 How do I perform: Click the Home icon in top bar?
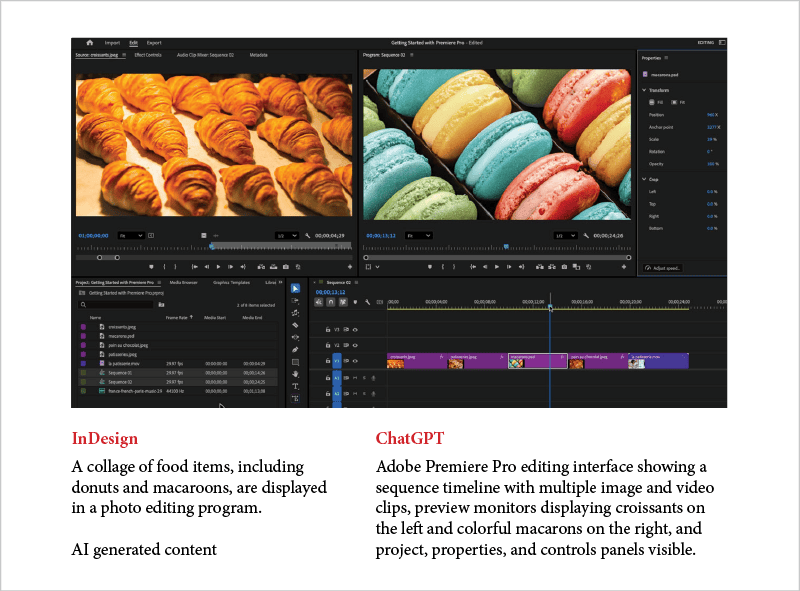pos(89,43)
